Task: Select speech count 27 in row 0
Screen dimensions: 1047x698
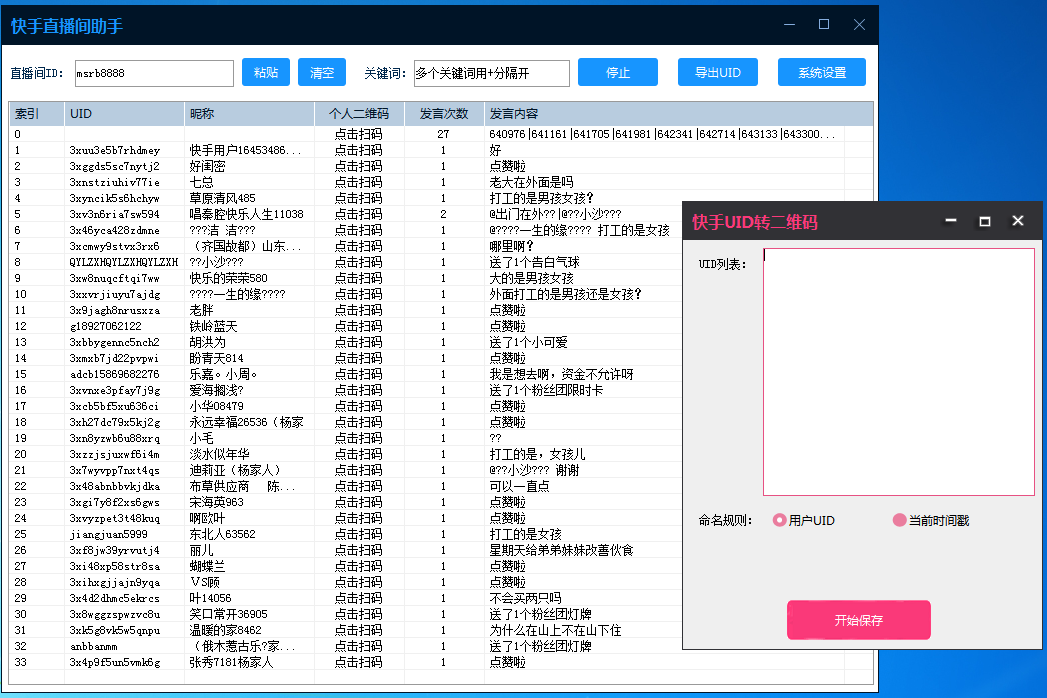Action: [443, 134]
